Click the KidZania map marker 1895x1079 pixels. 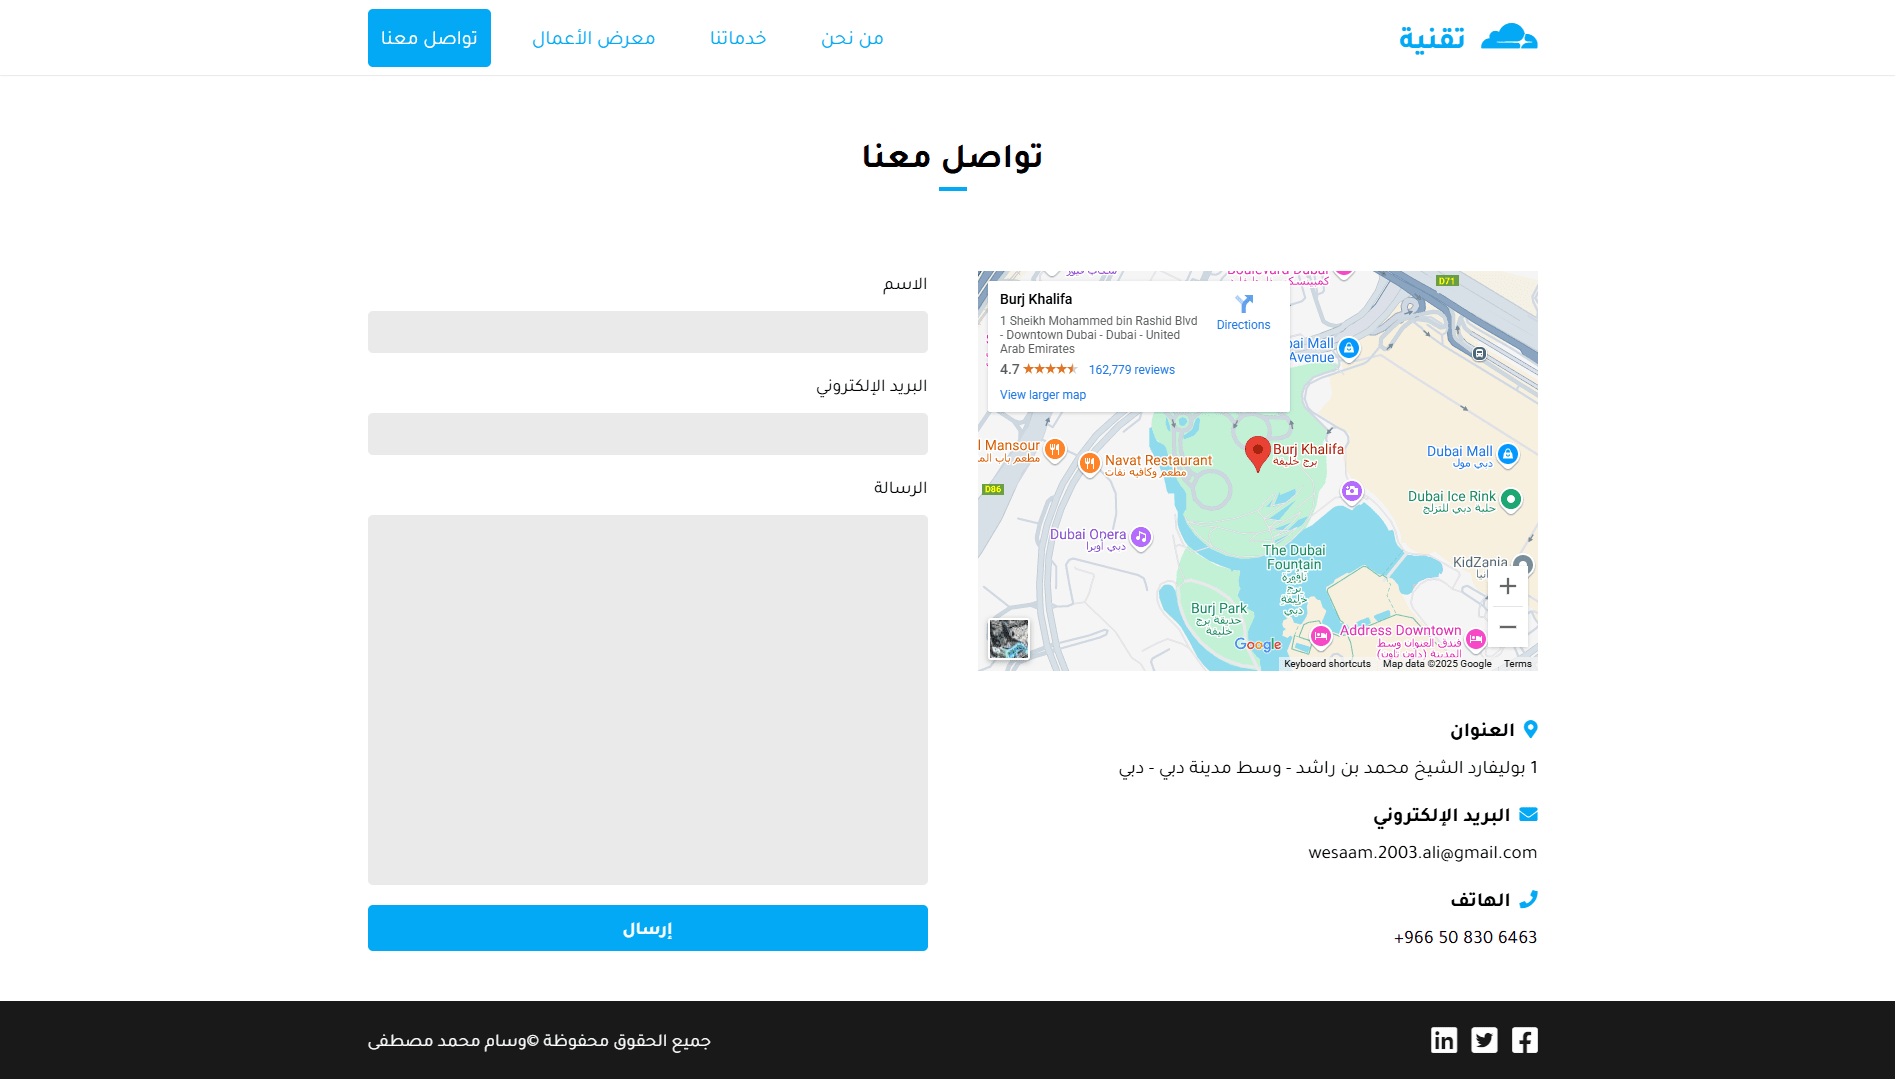point(1522,563)
